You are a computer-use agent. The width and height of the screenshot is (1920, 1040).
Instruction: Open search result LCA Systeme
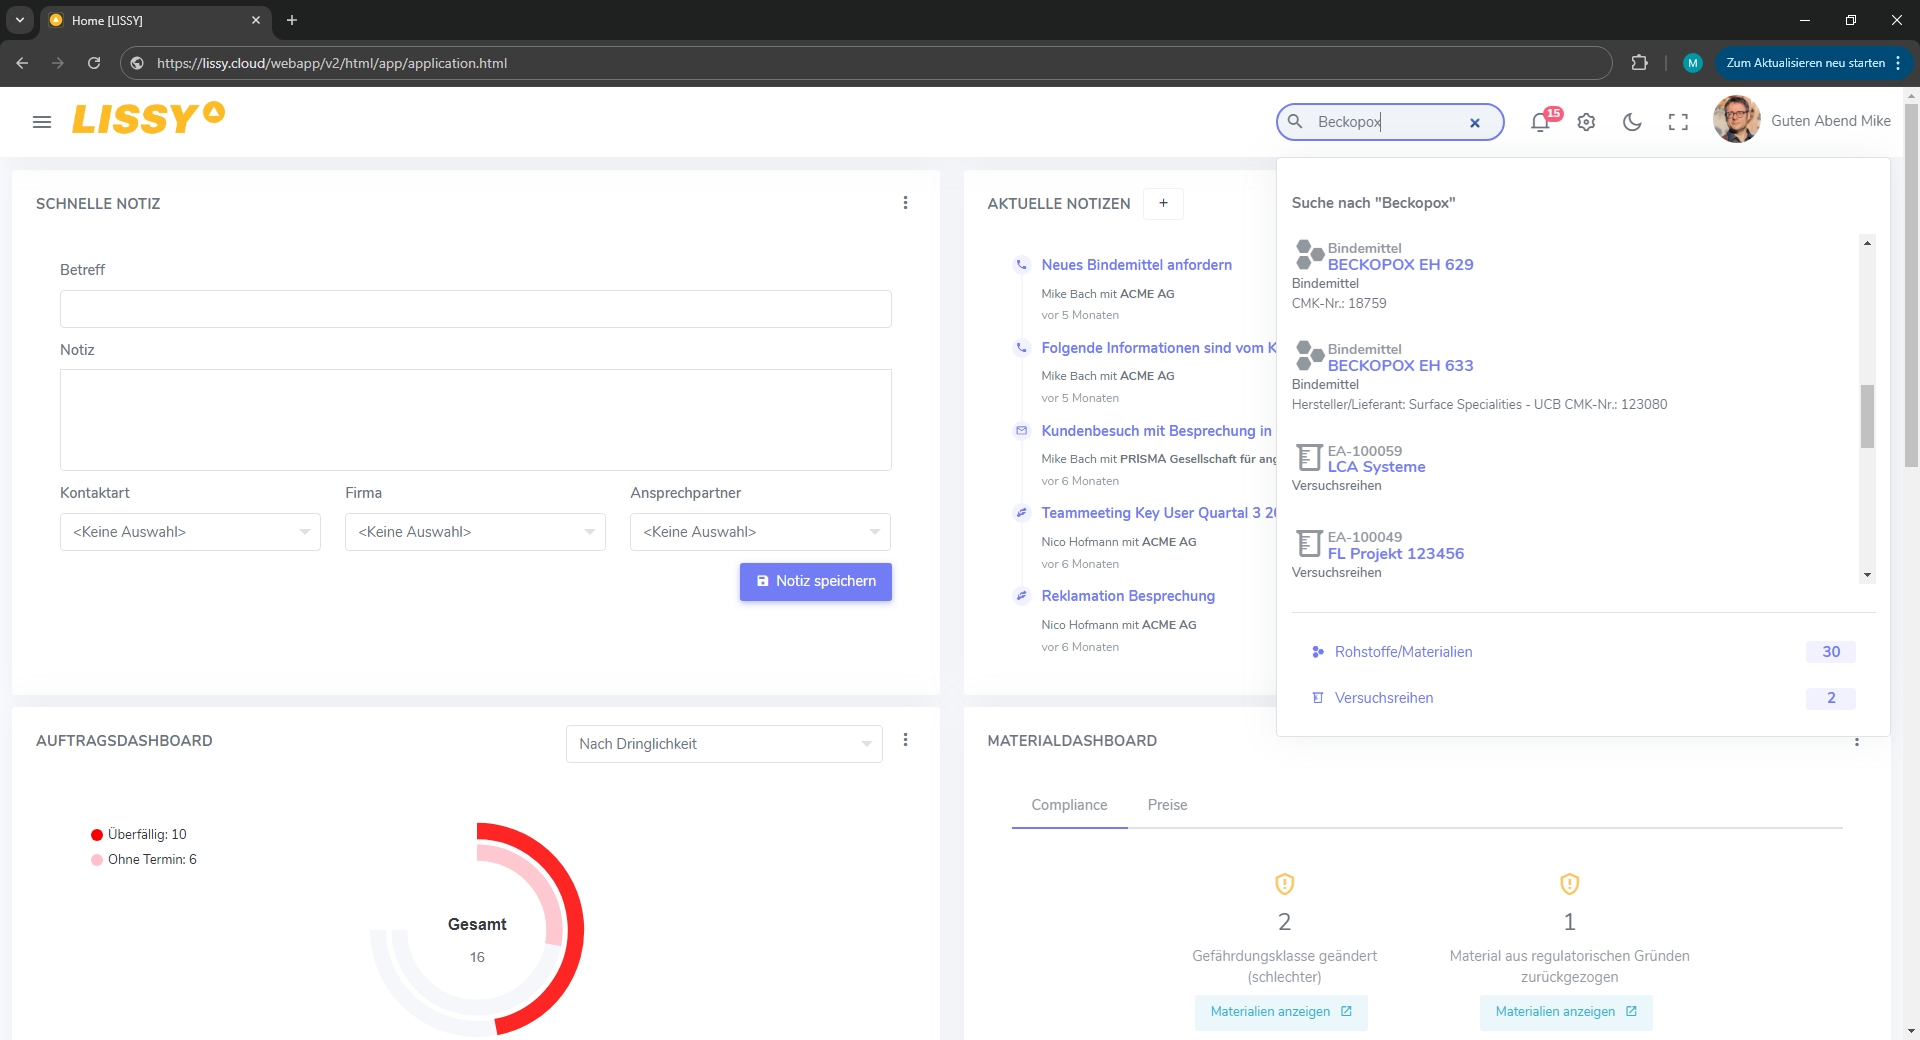(x=1376, y=467)
